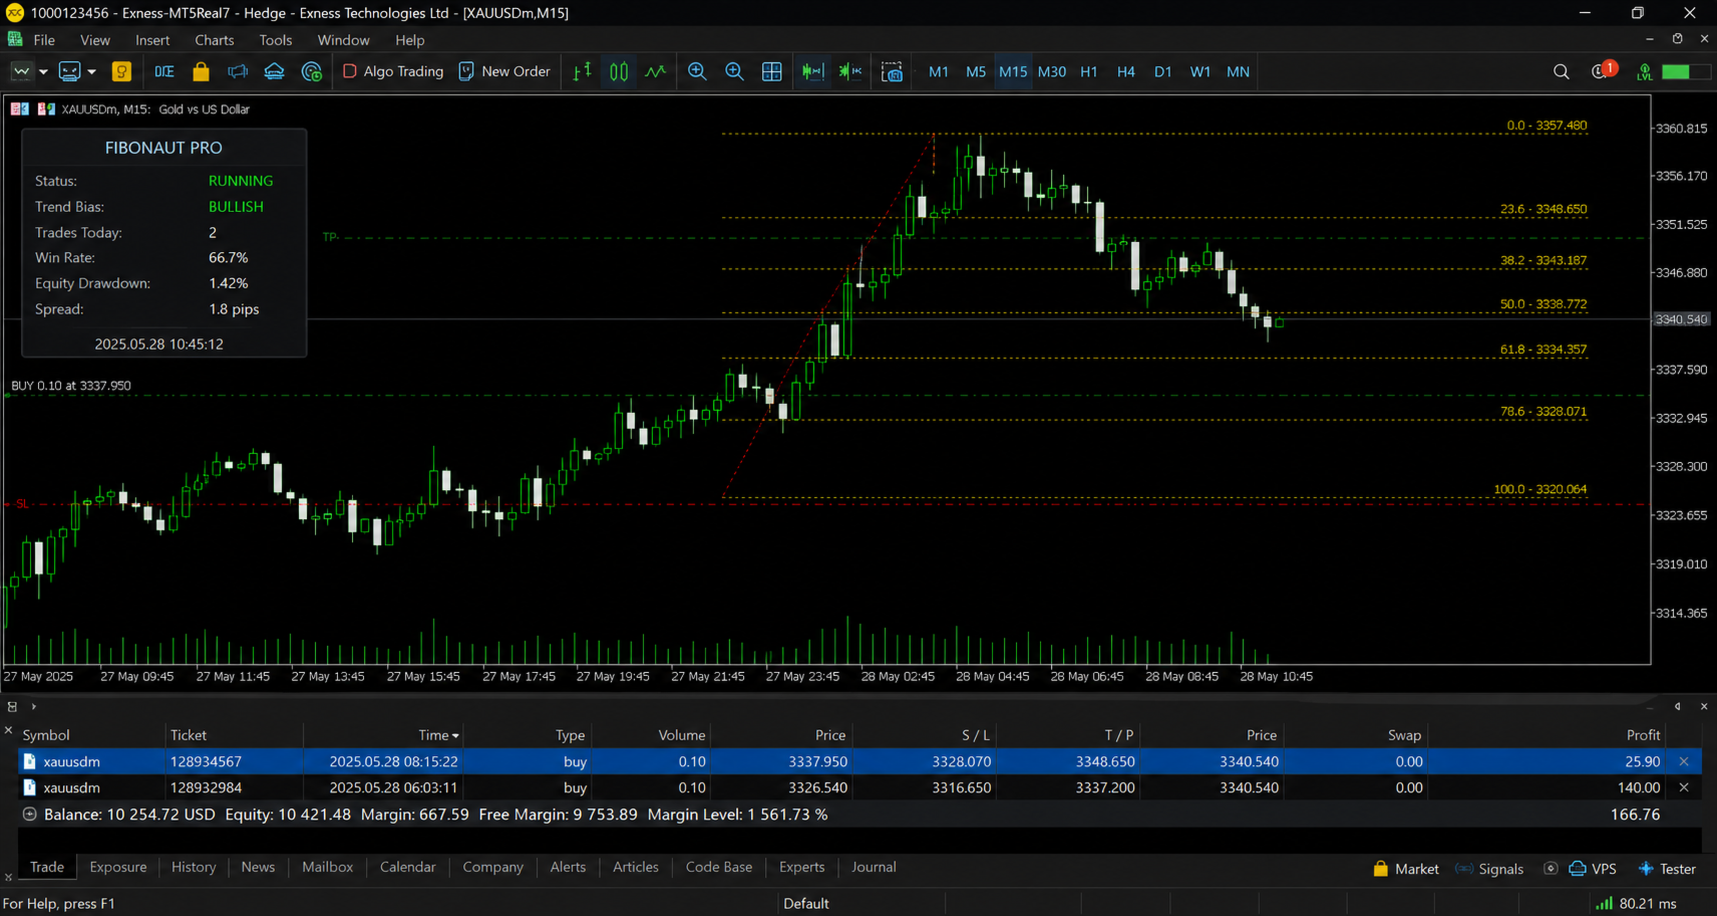The image size is (1717, 916).
Task: Open the Tools menu
Action: pos(275,40)
